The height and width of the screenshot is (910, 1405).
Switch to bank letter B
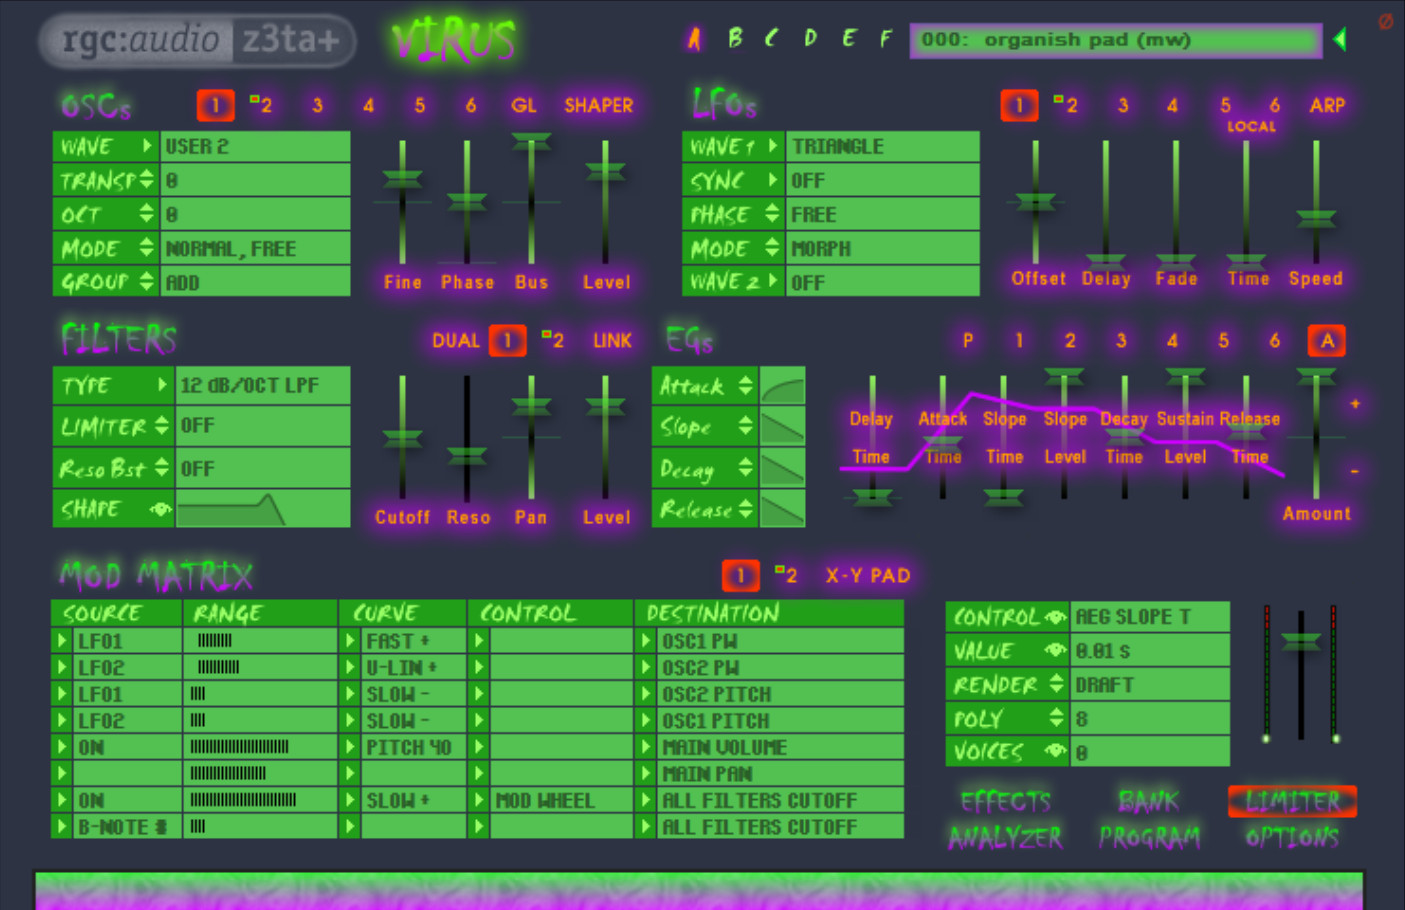coord(735,38)
